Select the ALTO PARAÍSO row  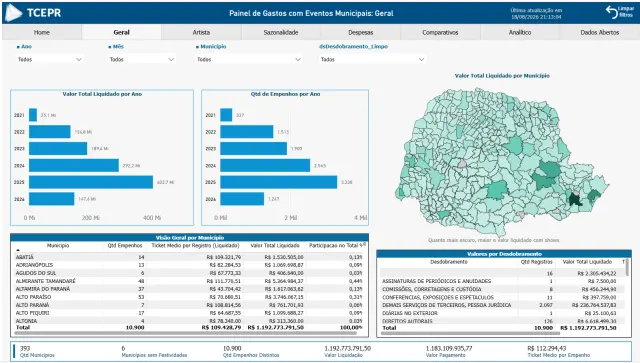coord(189,297)
